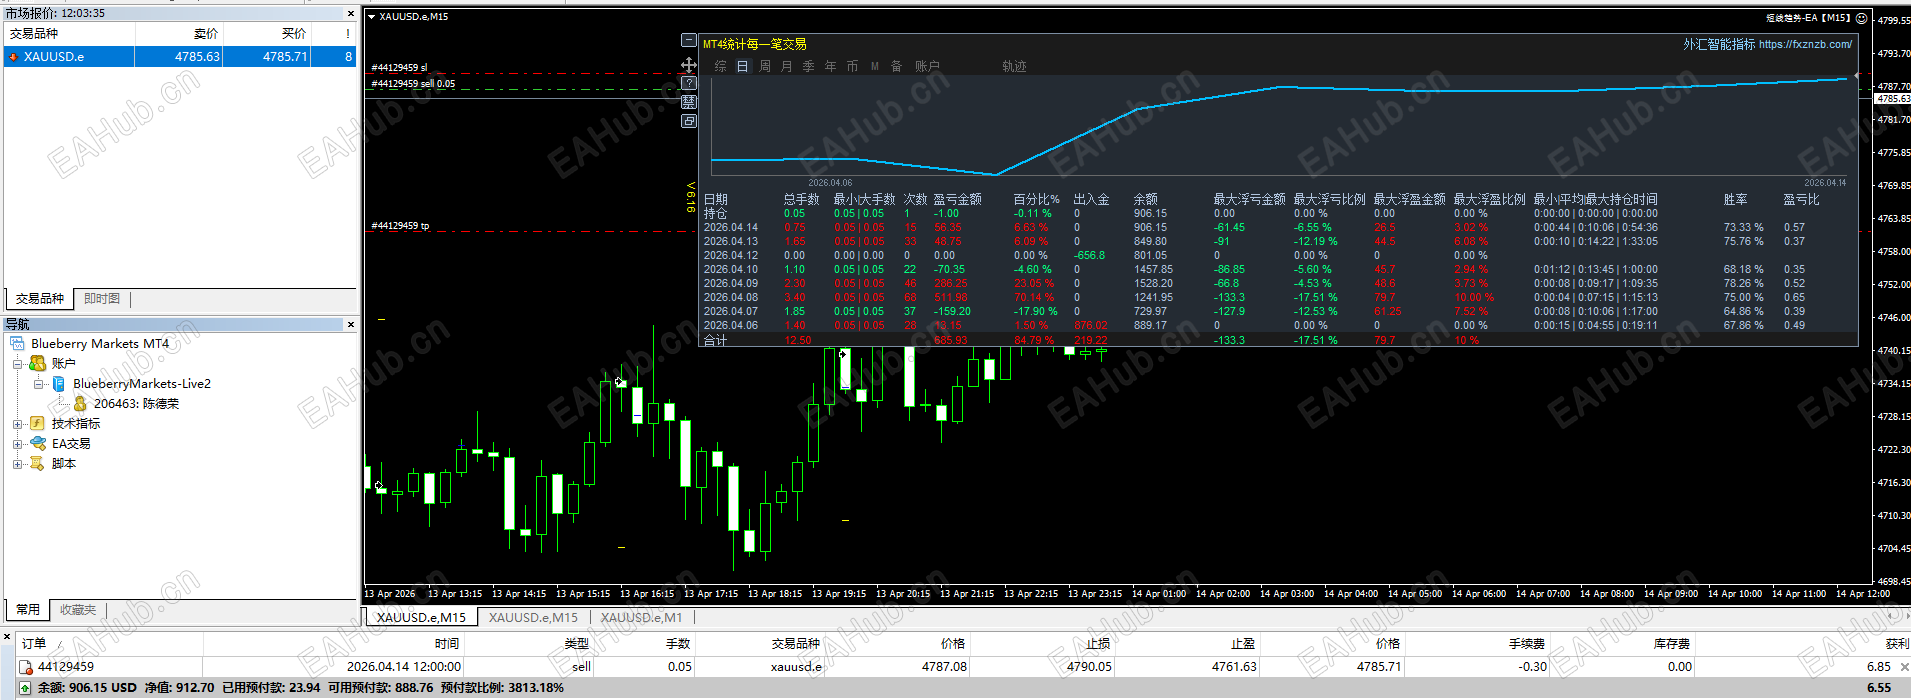Expand the EA交易 tree node
This screenshot has width=1911, height=700.
click(17, 444)
